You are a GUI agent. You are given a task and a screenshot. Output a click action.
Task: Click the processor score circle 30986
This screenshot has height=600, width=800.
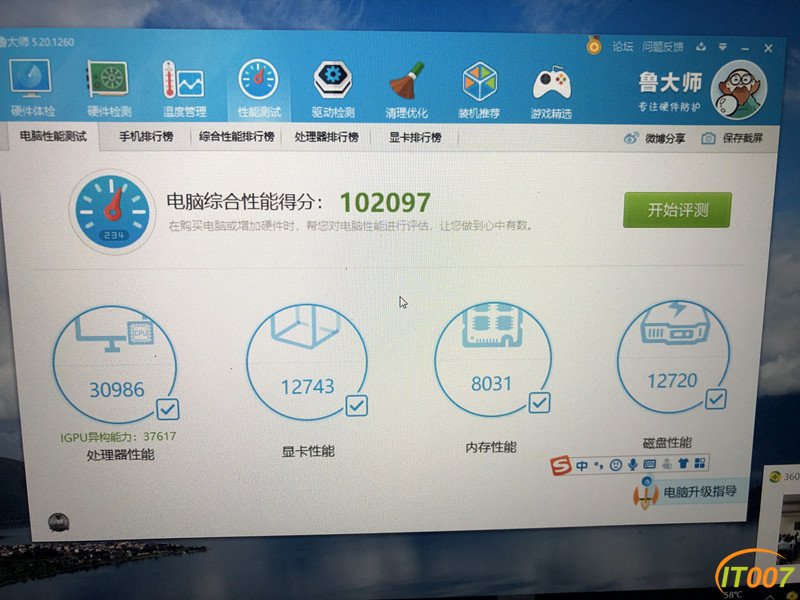tap(115, 364)
